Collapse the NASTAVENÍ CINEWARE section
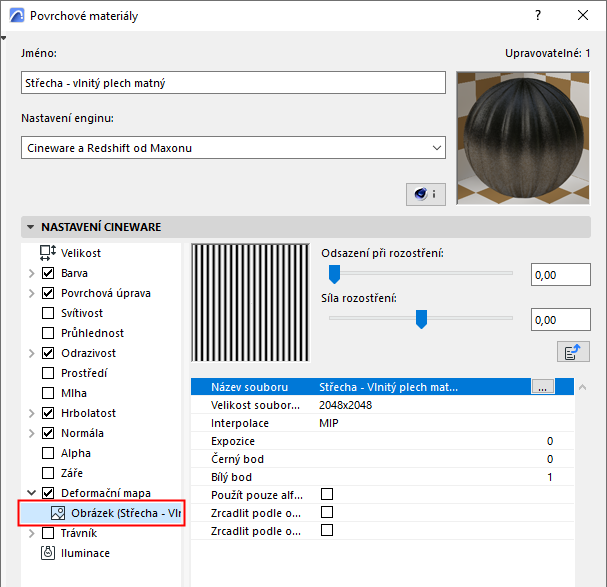 [x=30, y=227]
